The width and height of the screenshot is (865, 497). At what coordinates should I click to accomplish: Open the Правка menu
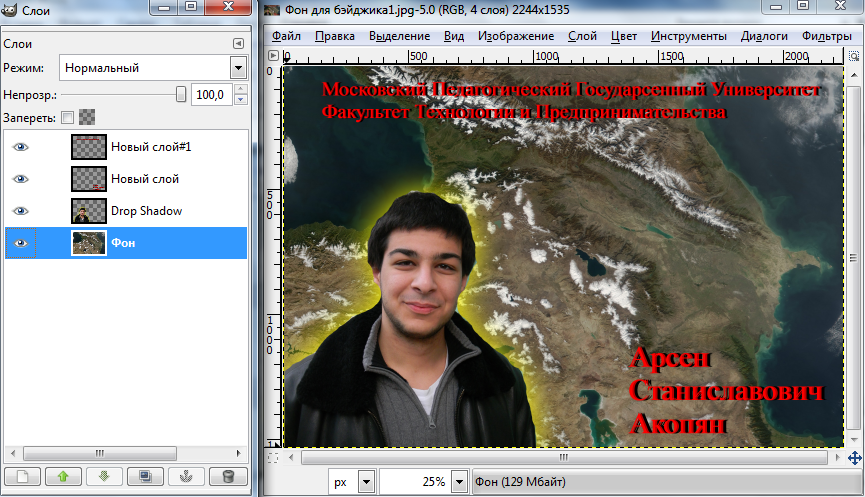pos(335,36)
